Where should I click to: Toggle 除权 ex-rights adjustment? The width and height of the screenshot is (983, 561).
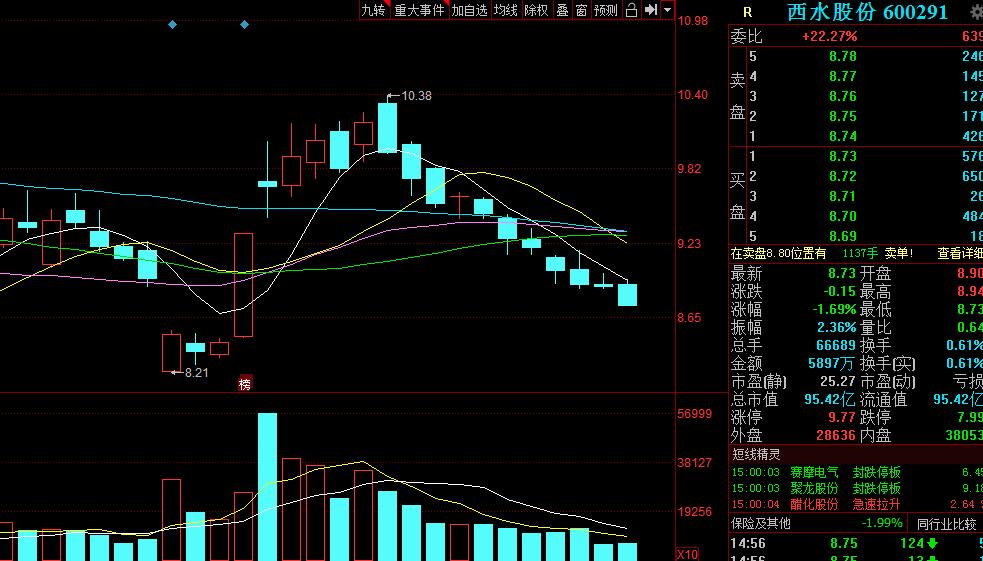coord(536,10)
